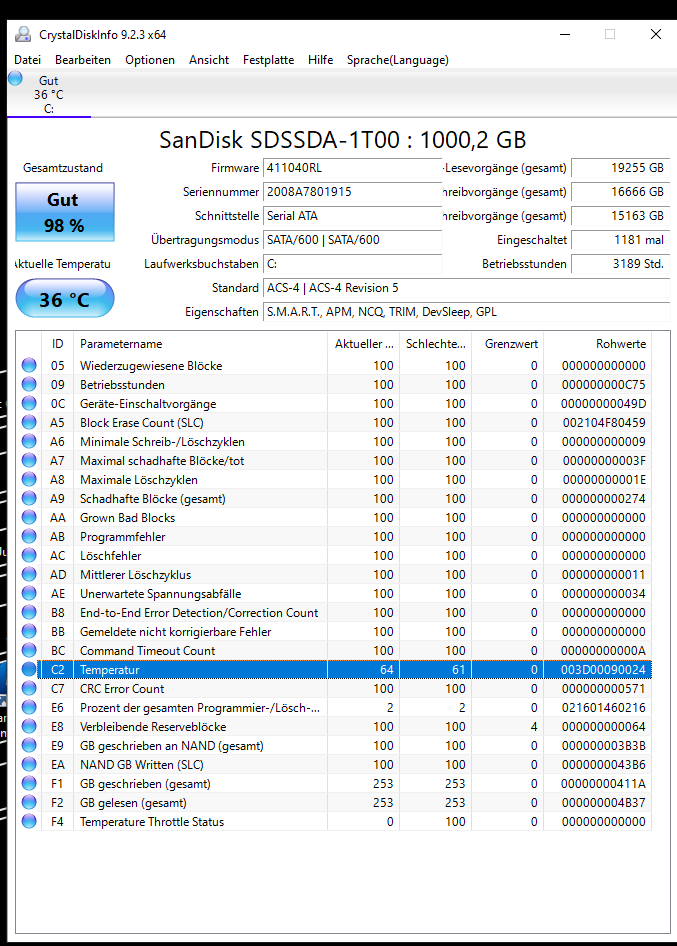The width and height of the screenshot is (677, 946).
Task: Click the Lesevorgänge value 19255 GB
Action: click(x=621, y=168)
